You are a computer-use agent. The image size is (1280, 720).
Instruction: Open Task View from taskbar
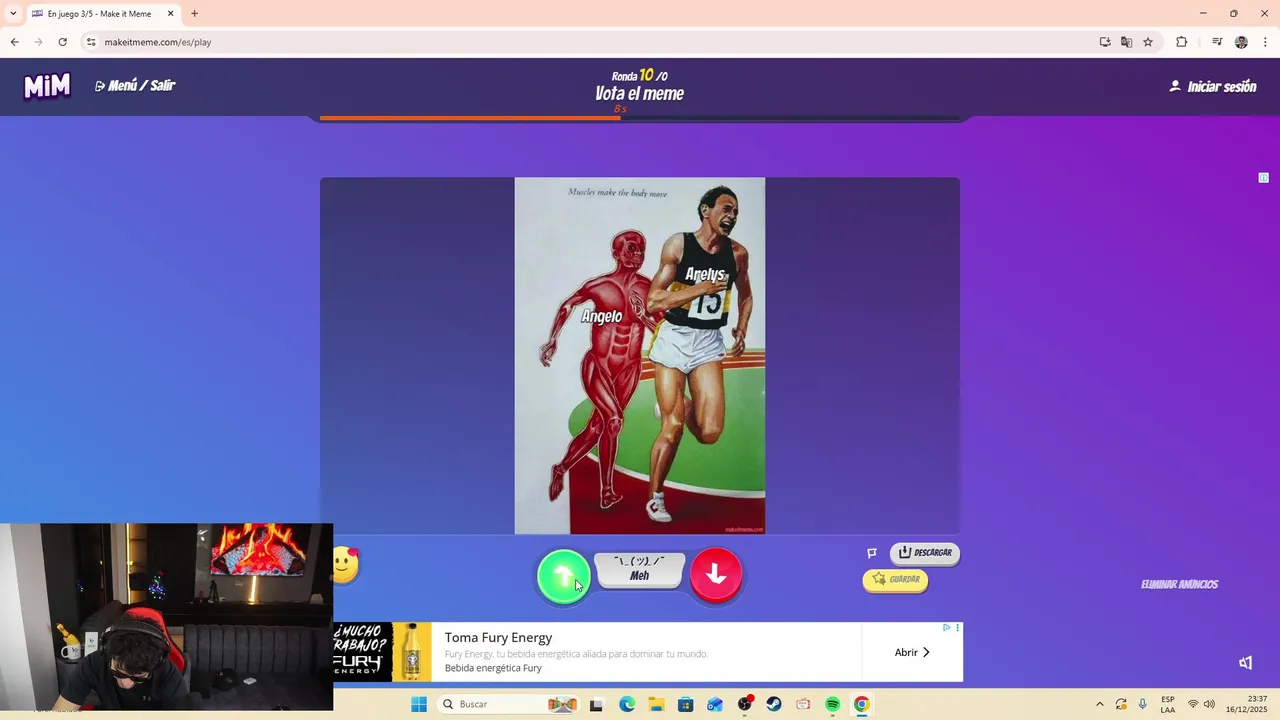pos(597,705)
